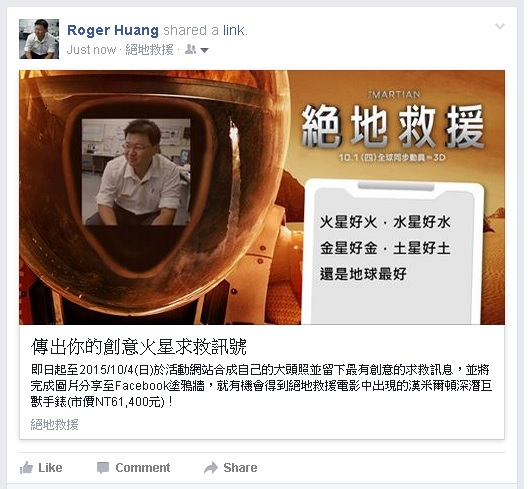Open the 'link' word in shared a link

click(234, 30)
